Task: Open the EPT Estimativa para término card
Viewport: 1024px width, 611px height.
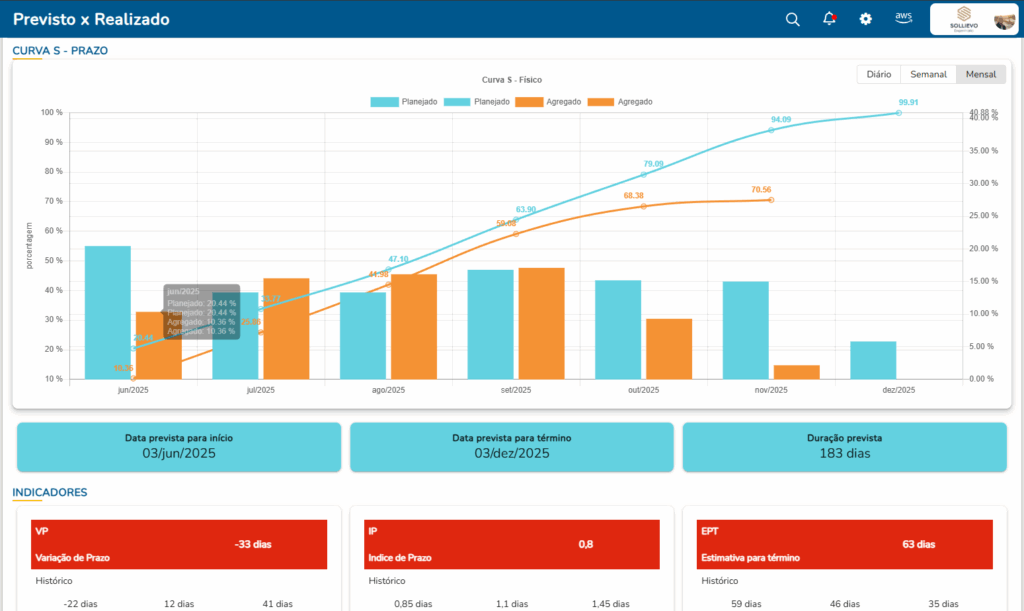Action: pyautogui.click(x=845, y=544)
